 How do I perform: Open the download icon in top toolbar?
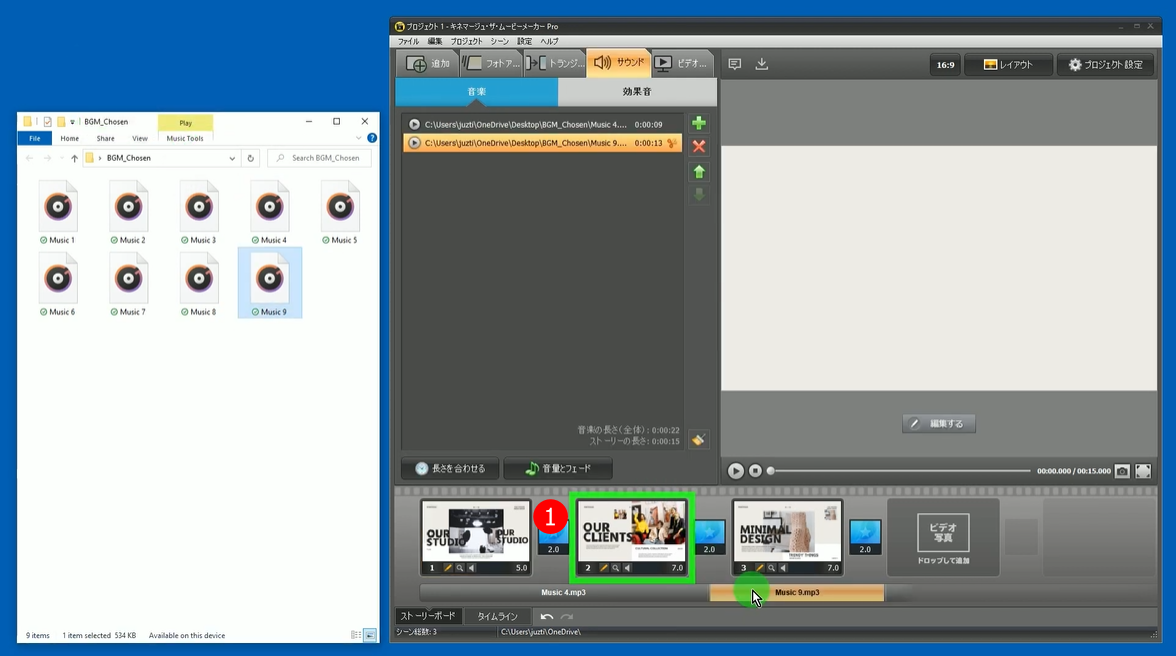click(x=762, y=64)
